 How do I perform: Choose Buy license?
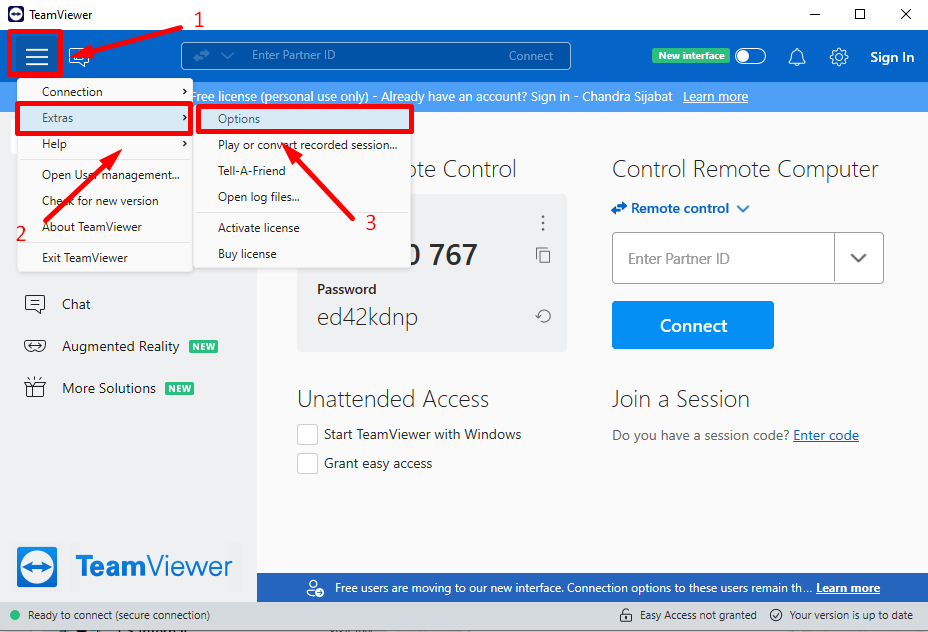[x=247, y=254]
